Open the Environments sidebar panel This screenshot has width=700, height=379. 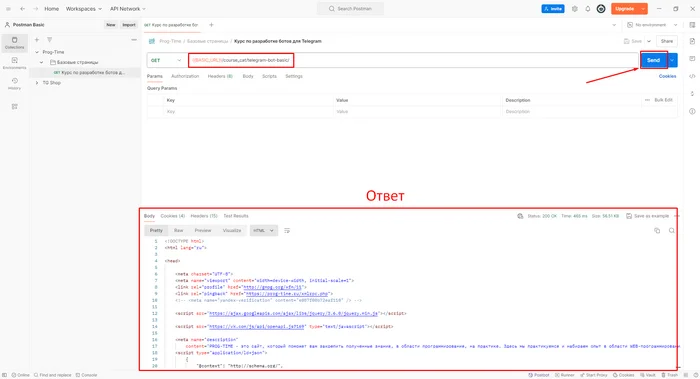[x=14, y=63]
